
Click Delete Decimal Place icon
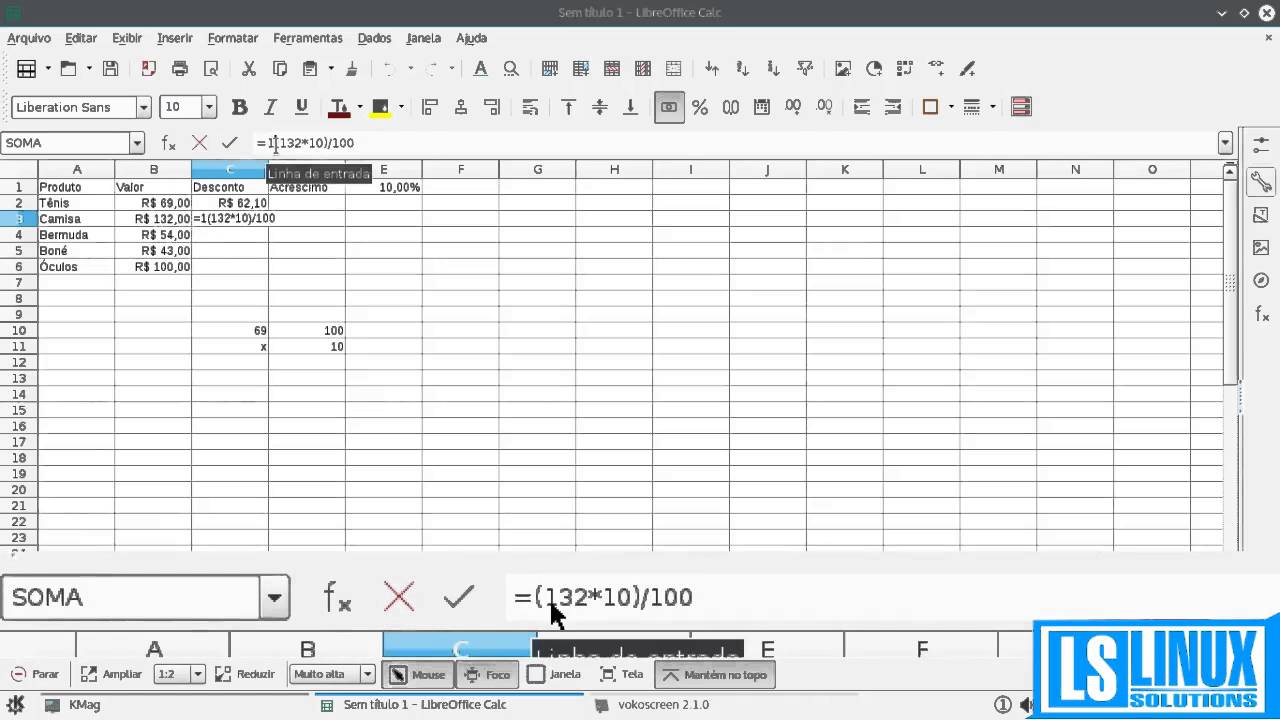tap(824, 107)
